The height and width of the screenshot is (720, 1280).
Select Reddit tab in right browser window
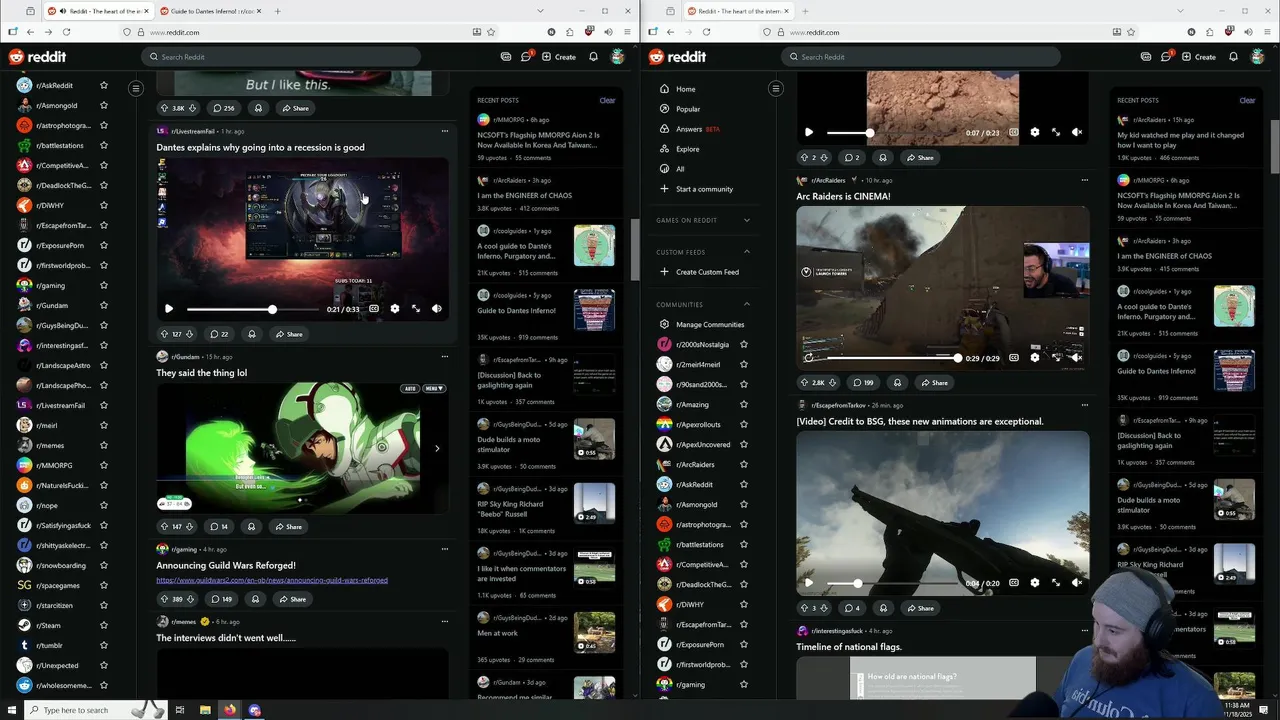tap(738, 11)
